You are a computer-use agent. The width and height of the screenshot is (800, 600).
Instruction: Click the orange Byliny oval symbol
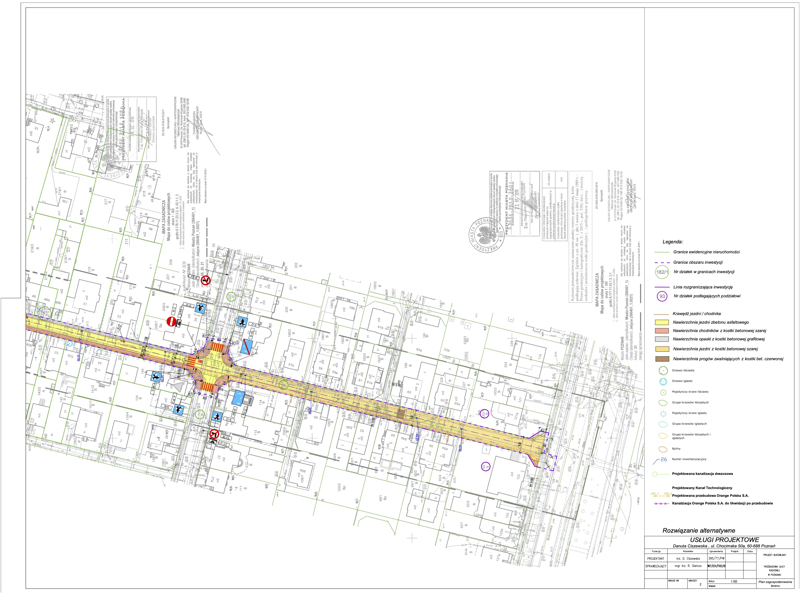point(661,449)
